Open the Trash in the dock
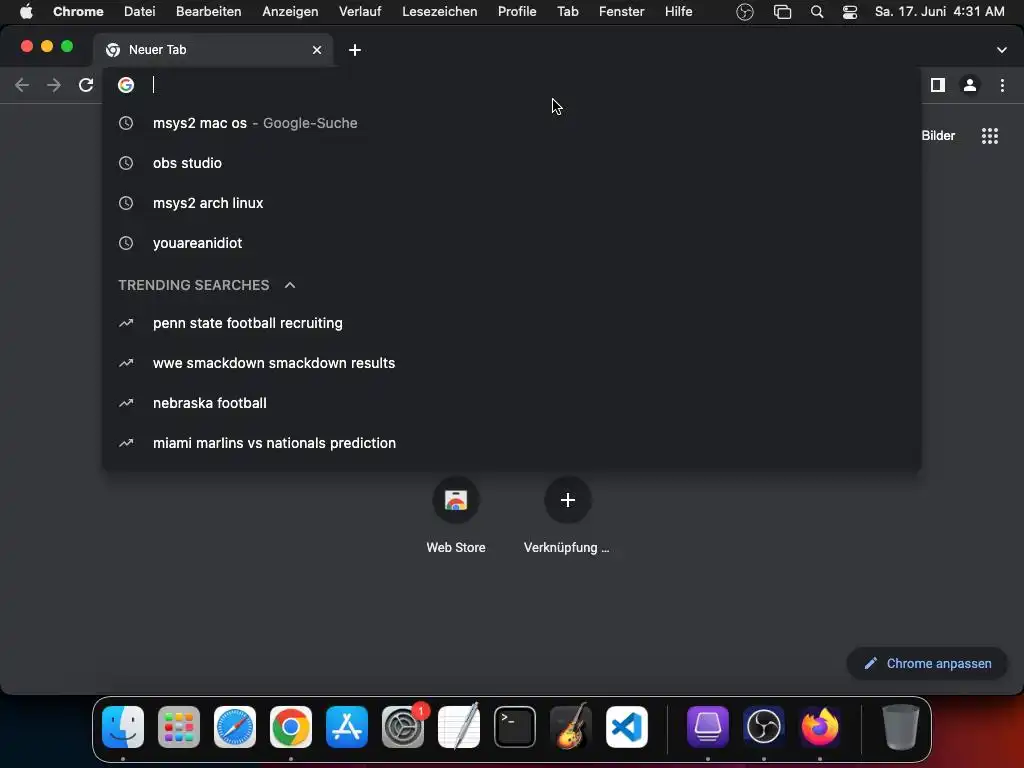Viewport: 1024px width, 768px height. point(901,727)
